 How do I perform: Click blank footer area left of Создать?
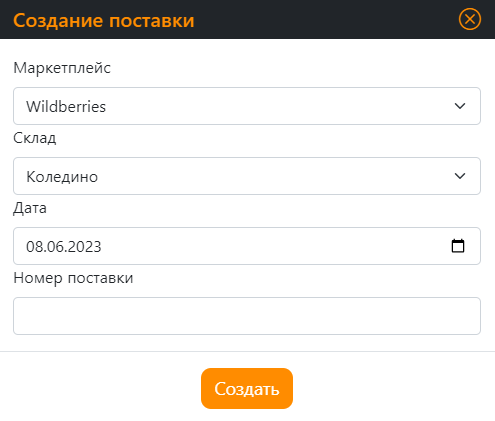tap(100, 388)
